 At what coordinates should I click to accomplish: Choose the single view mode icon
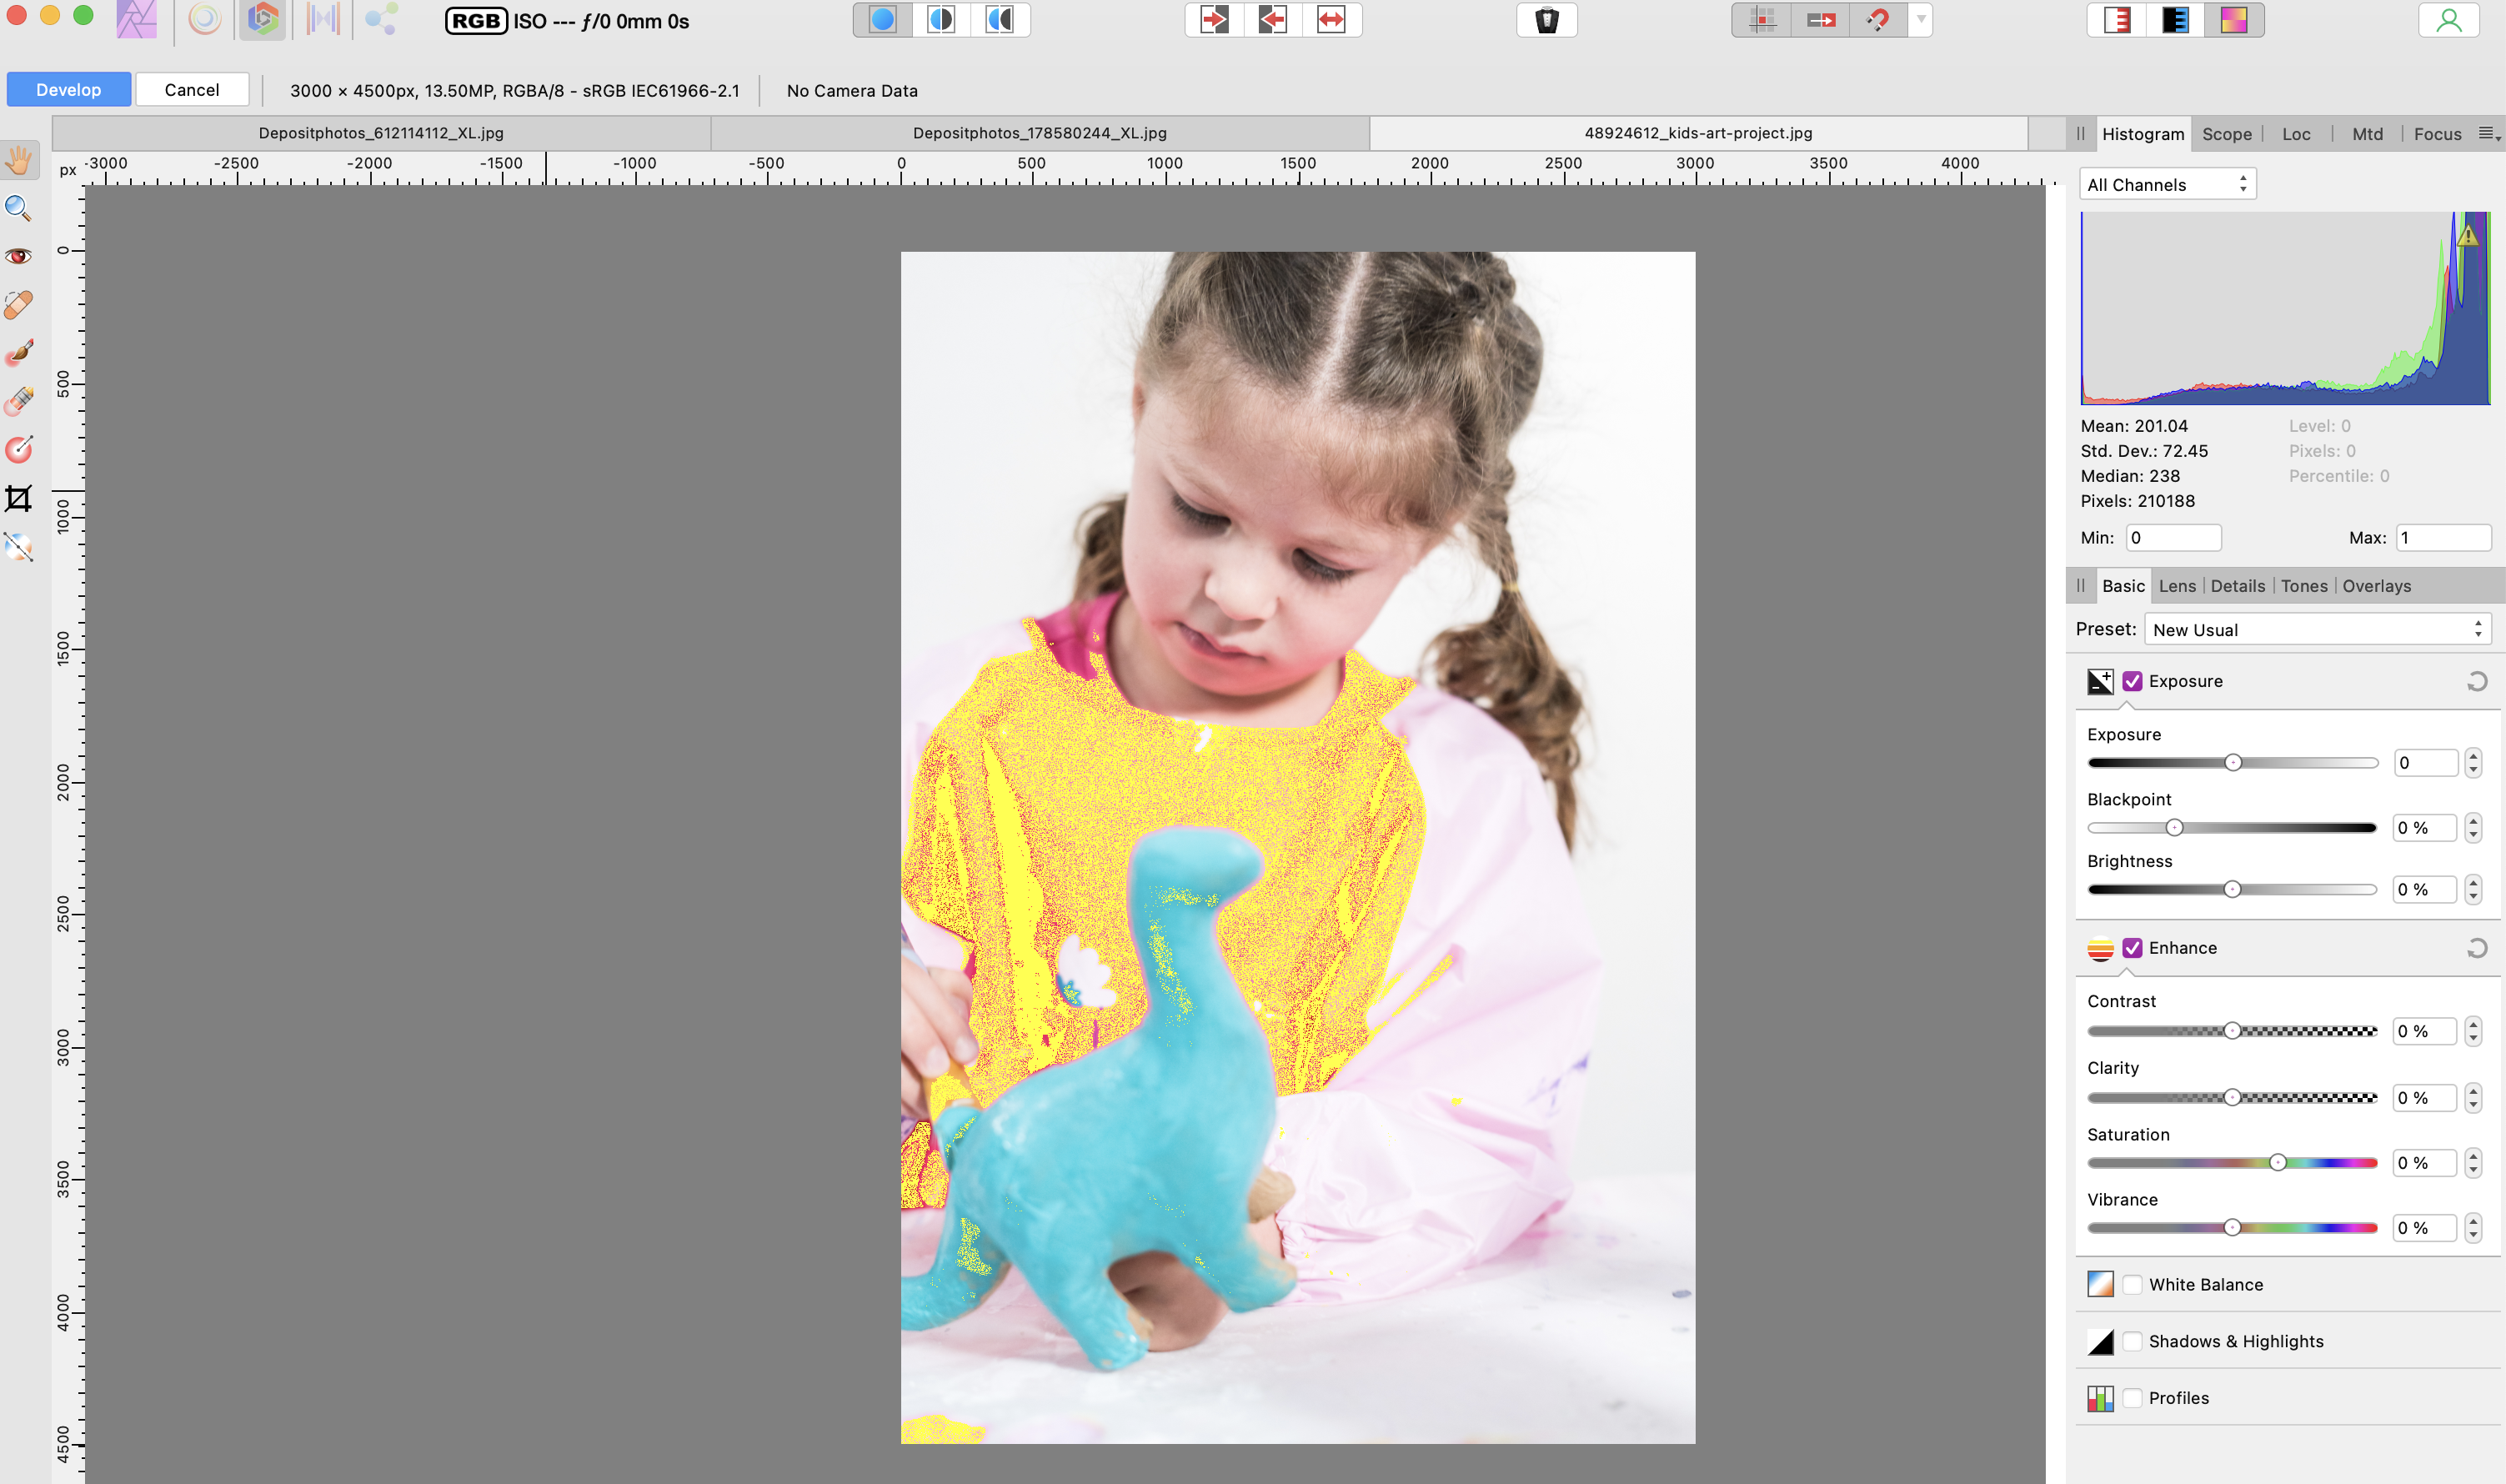pyautogui.click(x=883, y=20)
